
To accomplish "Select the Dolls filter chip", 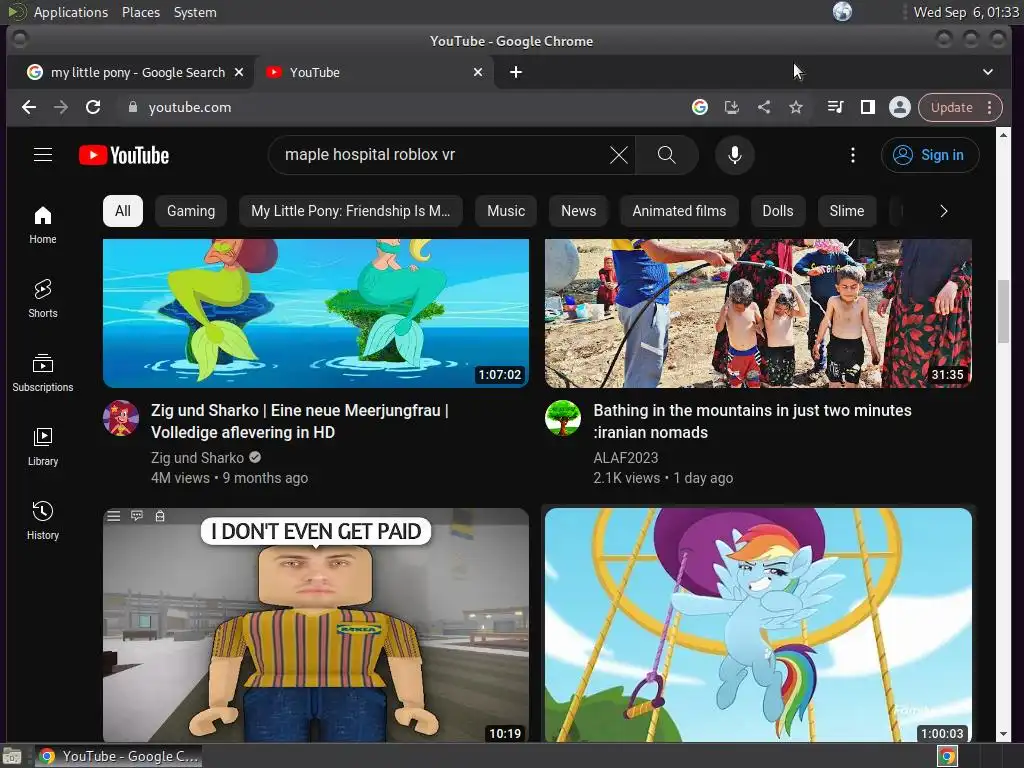I will [x=778, y=211].
